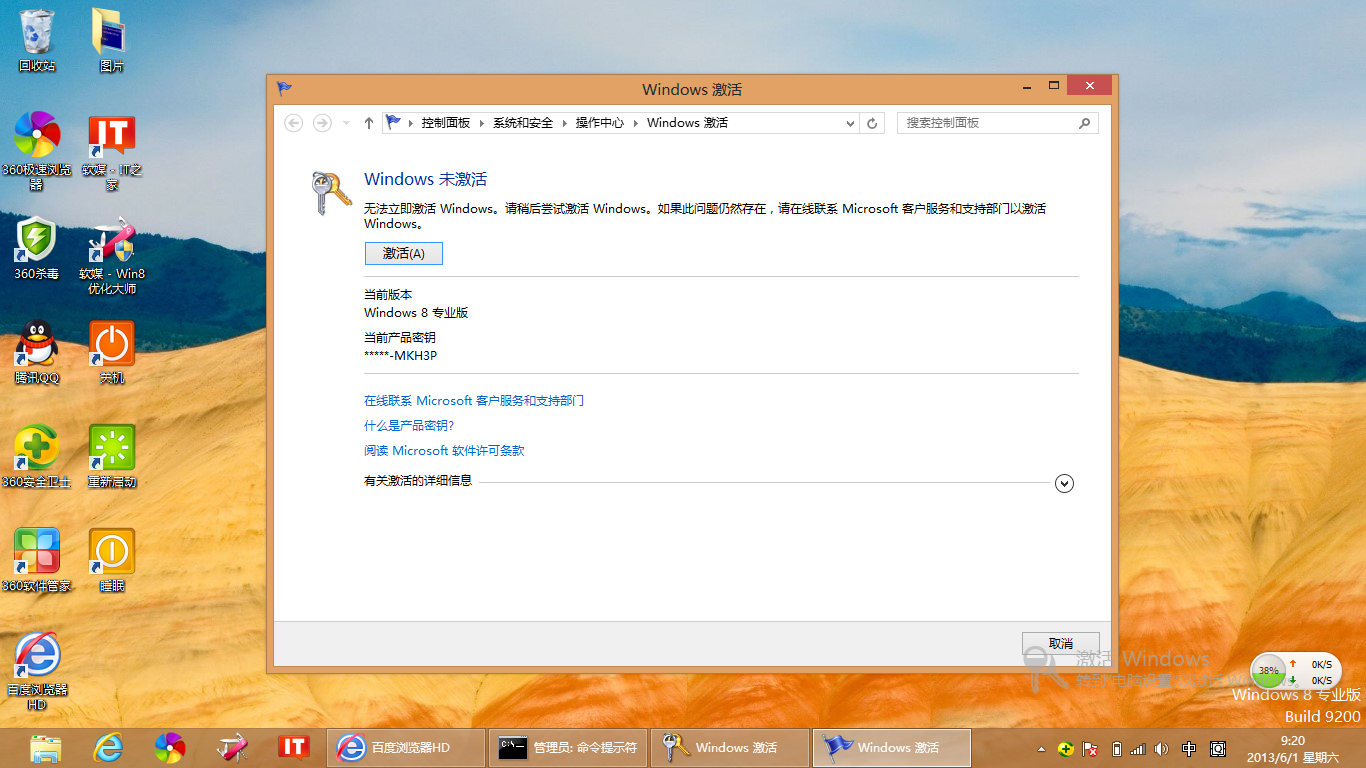This screenshot has width=1366, height=768.
Task: Click the 激活(A) activate button
Action: [x=404, y=254]
